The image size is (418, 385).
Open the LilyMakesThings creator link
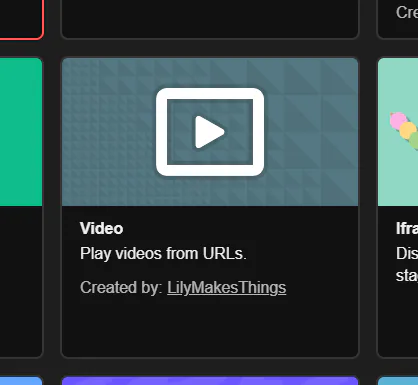click(226, 288)
